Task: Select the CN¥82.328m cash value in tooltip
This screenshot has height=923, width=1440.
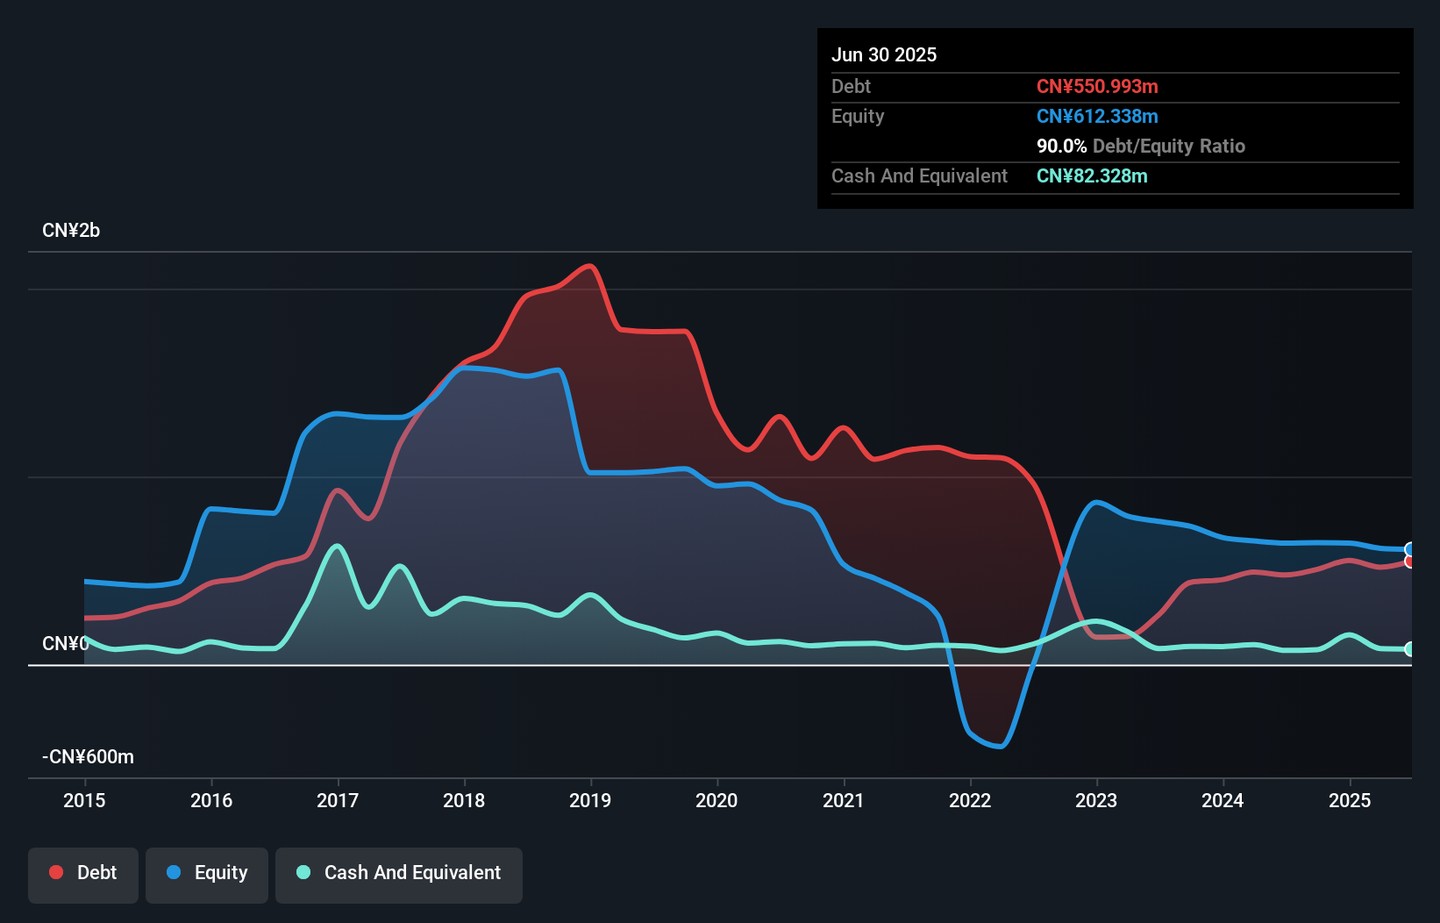Action: click(1092, 176)
